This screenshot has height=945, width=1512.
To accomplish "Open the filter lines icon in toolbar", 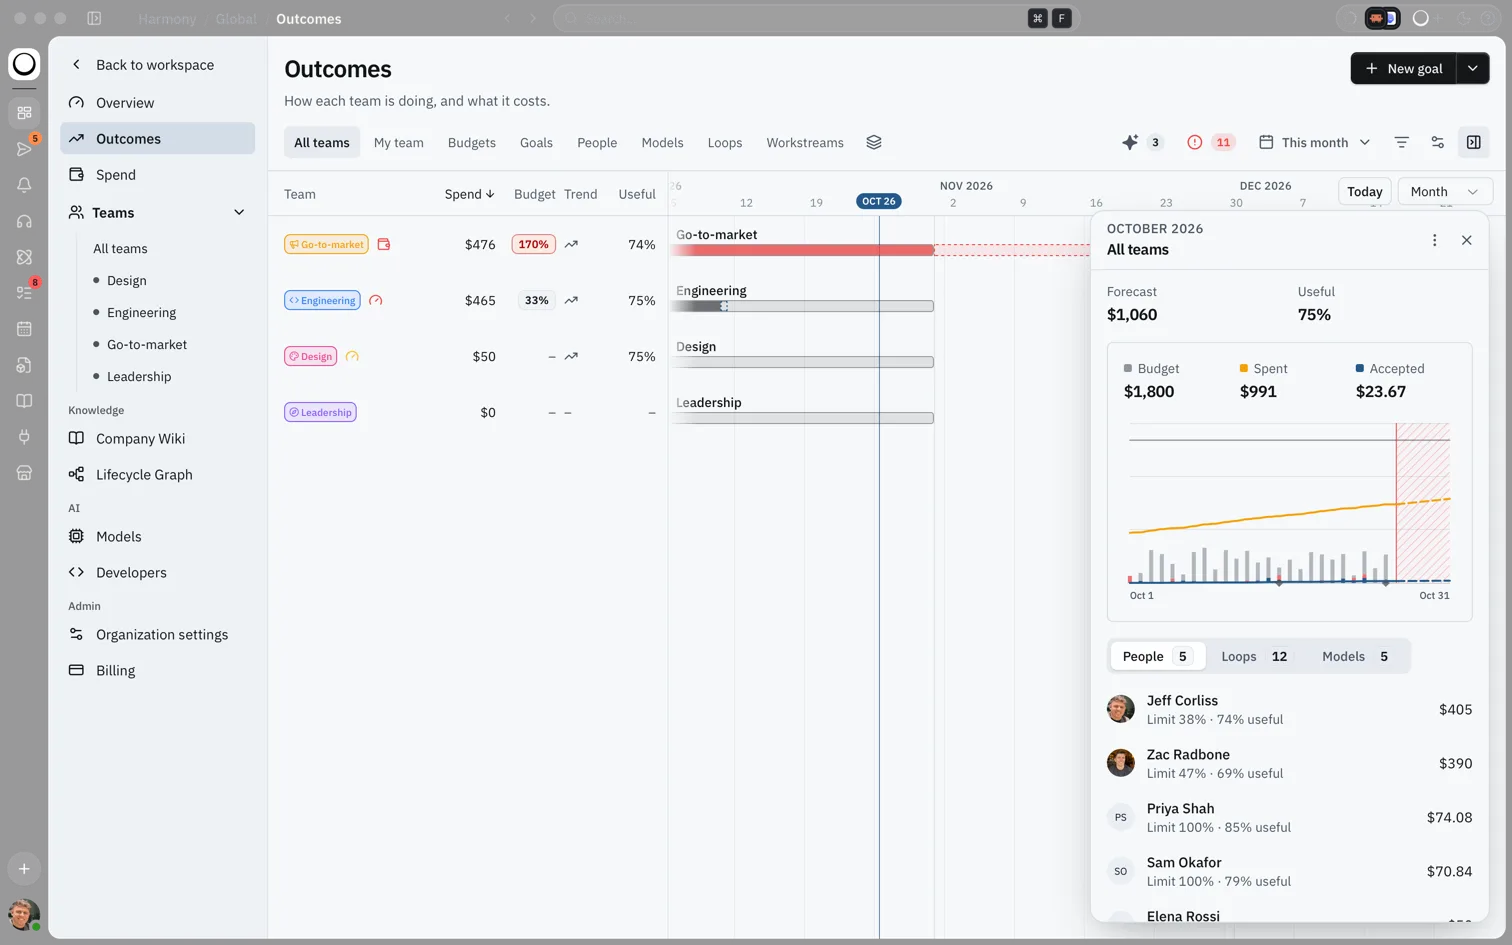I will 1401,142.
